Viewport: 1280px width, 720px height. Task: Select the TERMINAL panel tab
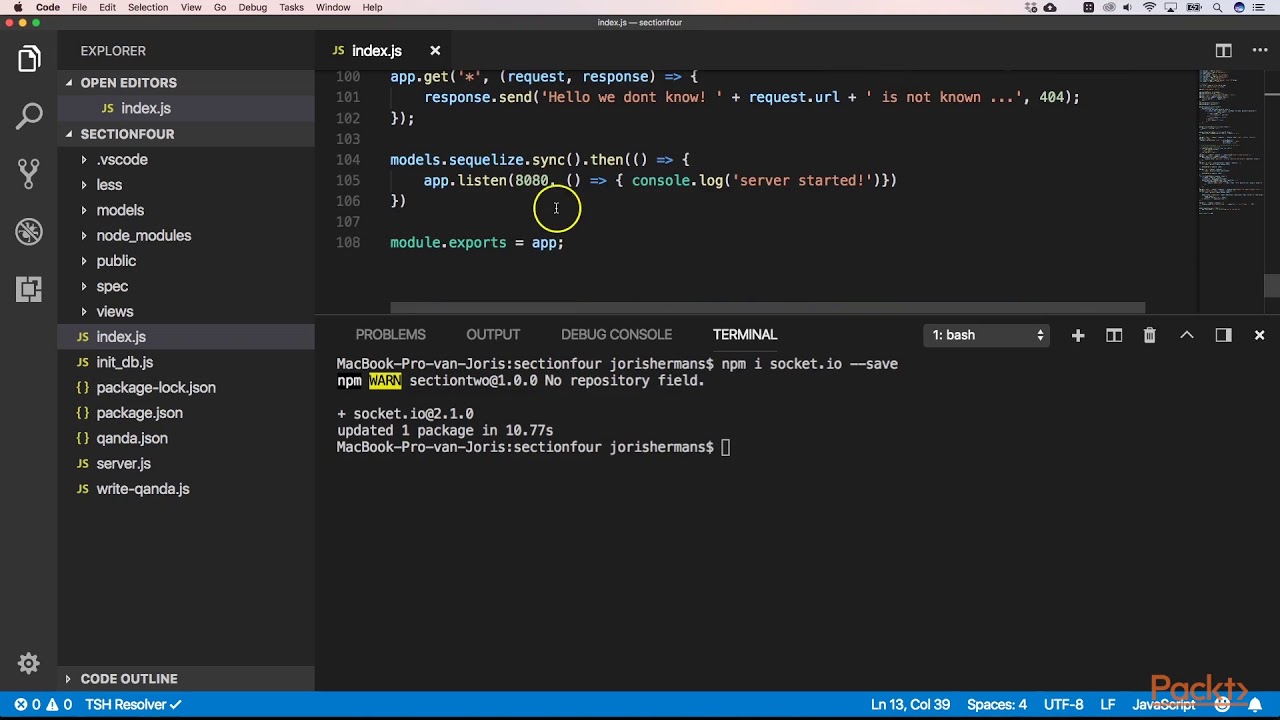pos(745,335)
